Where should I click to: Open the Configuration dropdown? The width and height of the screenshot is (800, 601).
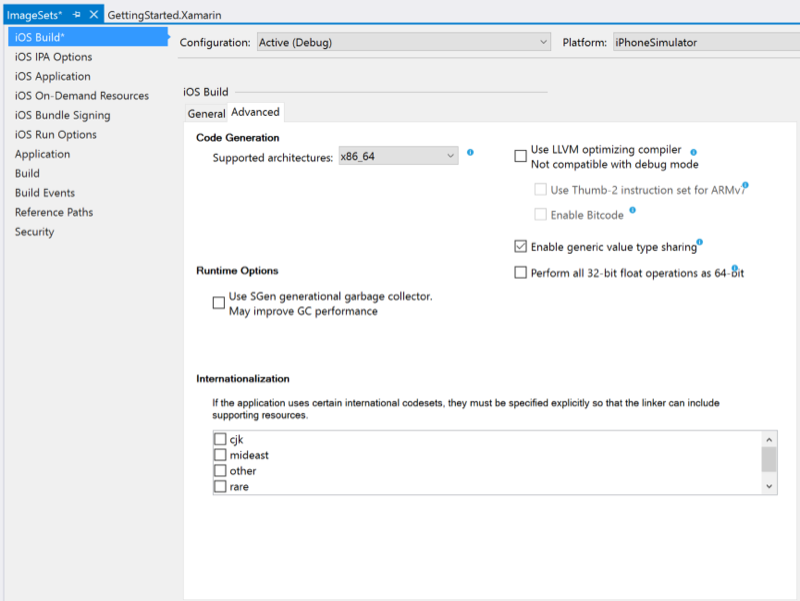click(x=545, y=42)
